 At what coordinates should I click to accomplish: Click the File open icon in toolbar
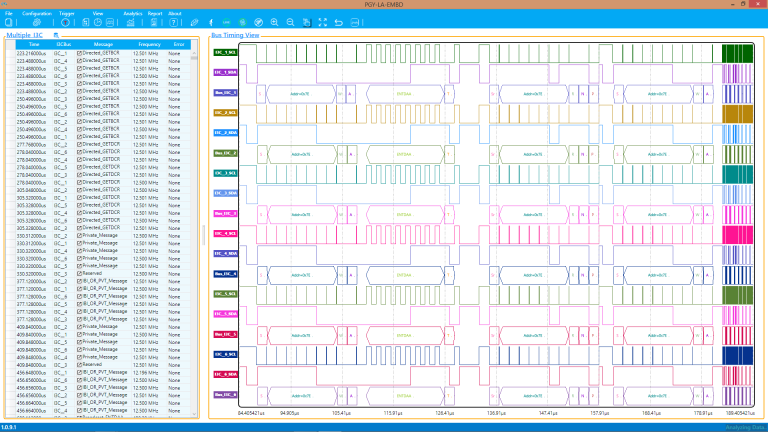pos(9,23)
